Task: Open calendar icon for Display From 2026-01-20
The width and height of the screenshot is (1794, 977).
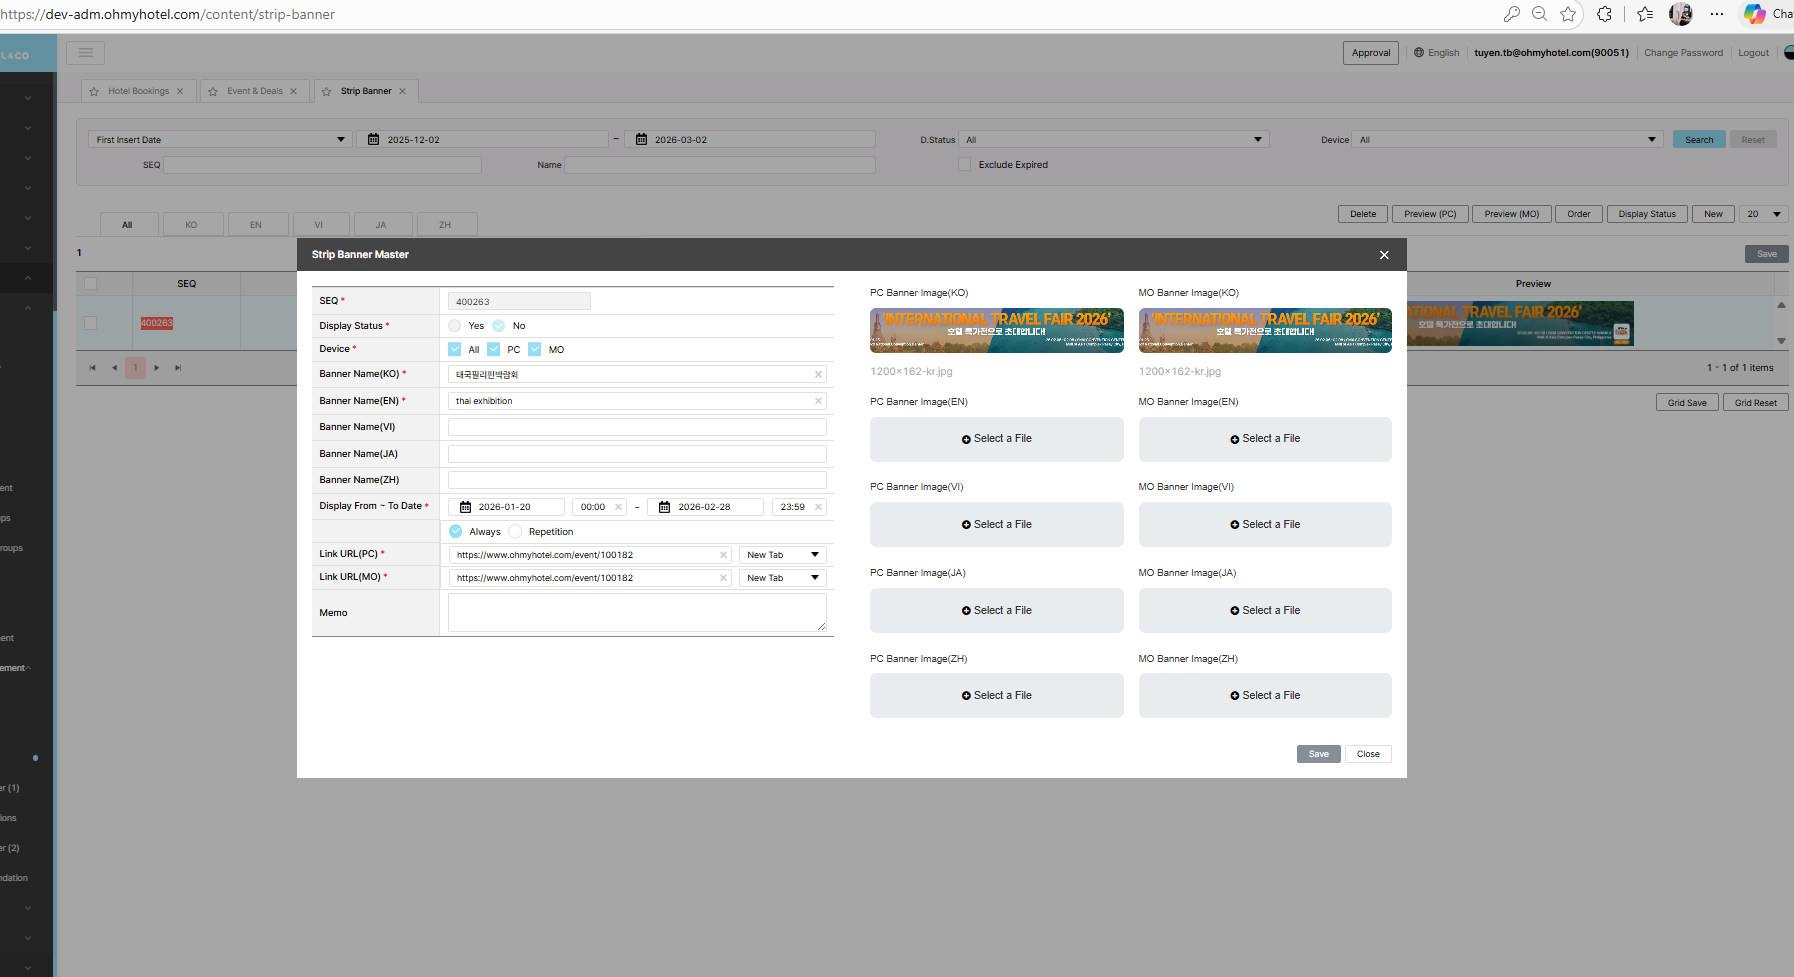Action: [465, 507]
